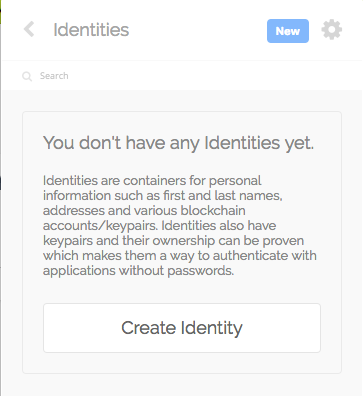
Task: Open settings via the gear icon
Action: click(x=332, y=30)
